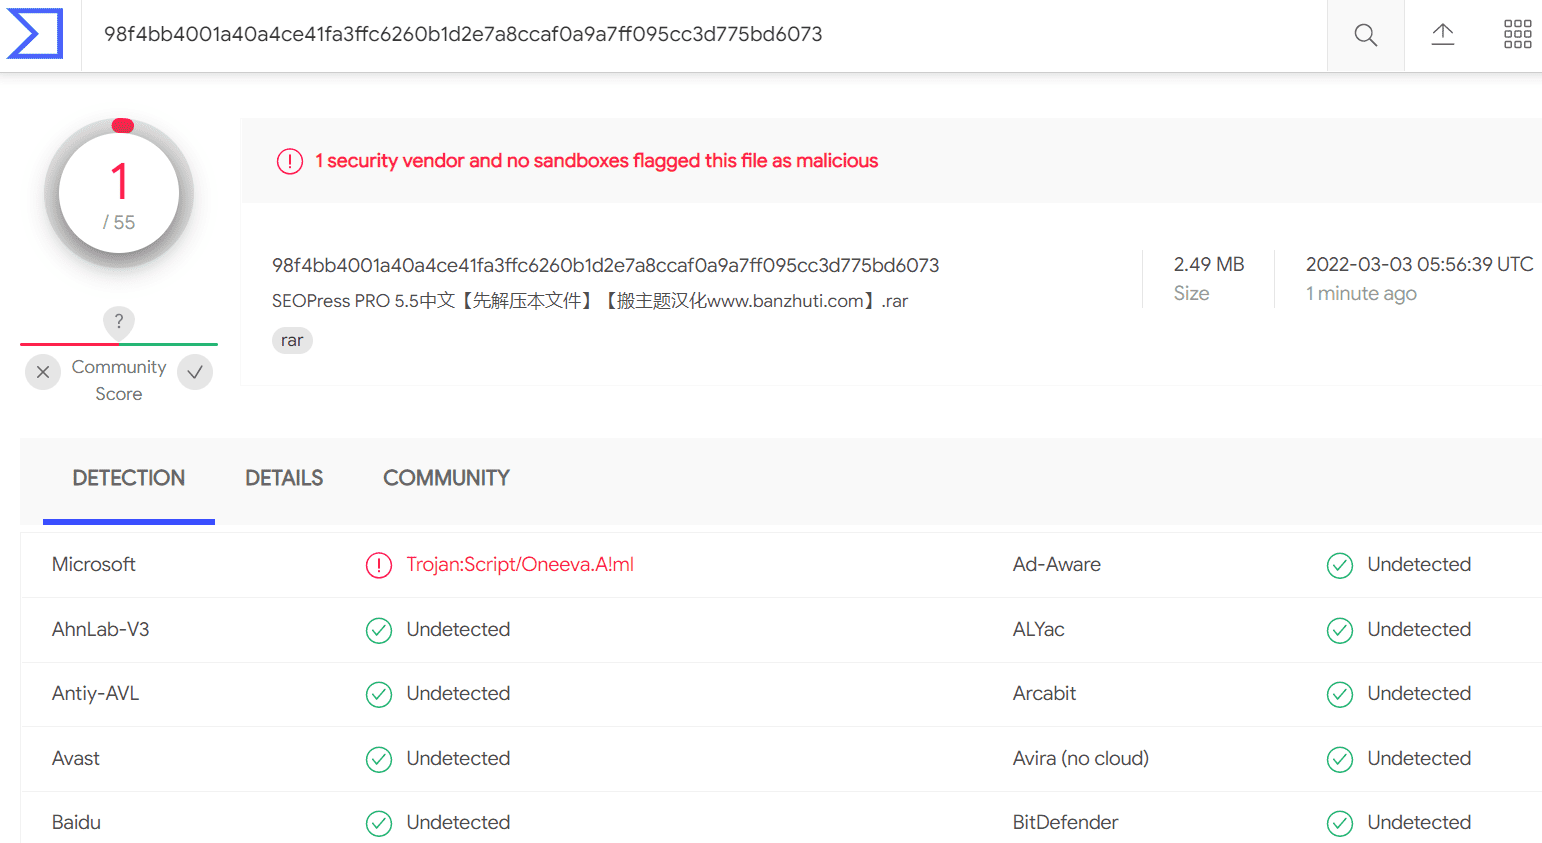
Task: Click the Baidu vendor name
Action: 77,823
